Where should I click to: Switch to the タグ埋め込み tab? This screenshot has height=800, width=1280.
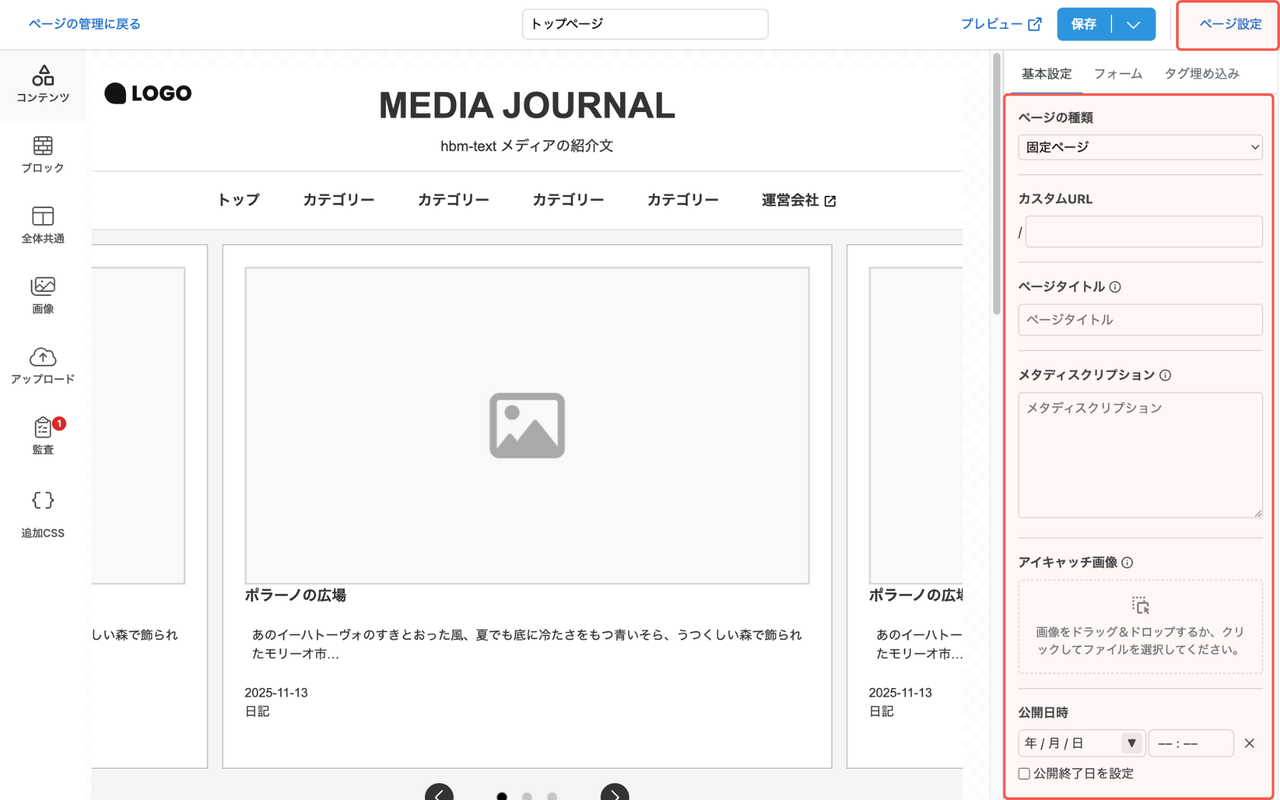1203,73
